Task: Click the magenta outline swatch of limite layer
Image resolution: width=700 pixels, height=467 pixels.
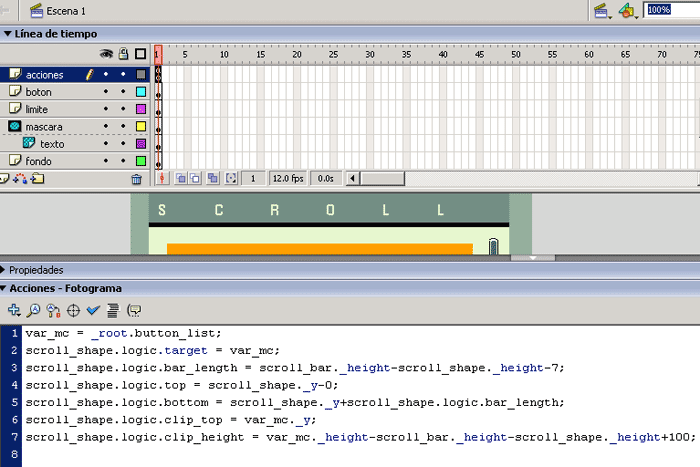Action: [x=141, y=109]
